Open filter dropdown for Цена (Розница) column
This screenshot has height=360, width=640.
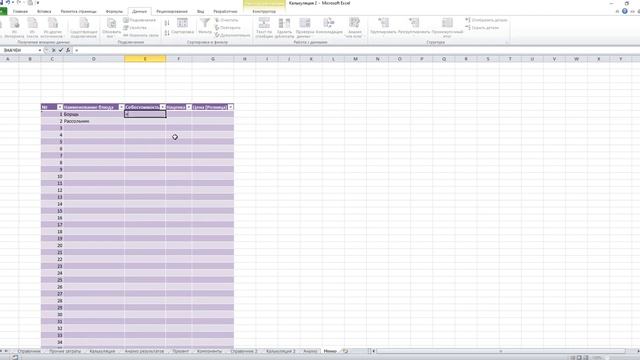click(231, 107)
